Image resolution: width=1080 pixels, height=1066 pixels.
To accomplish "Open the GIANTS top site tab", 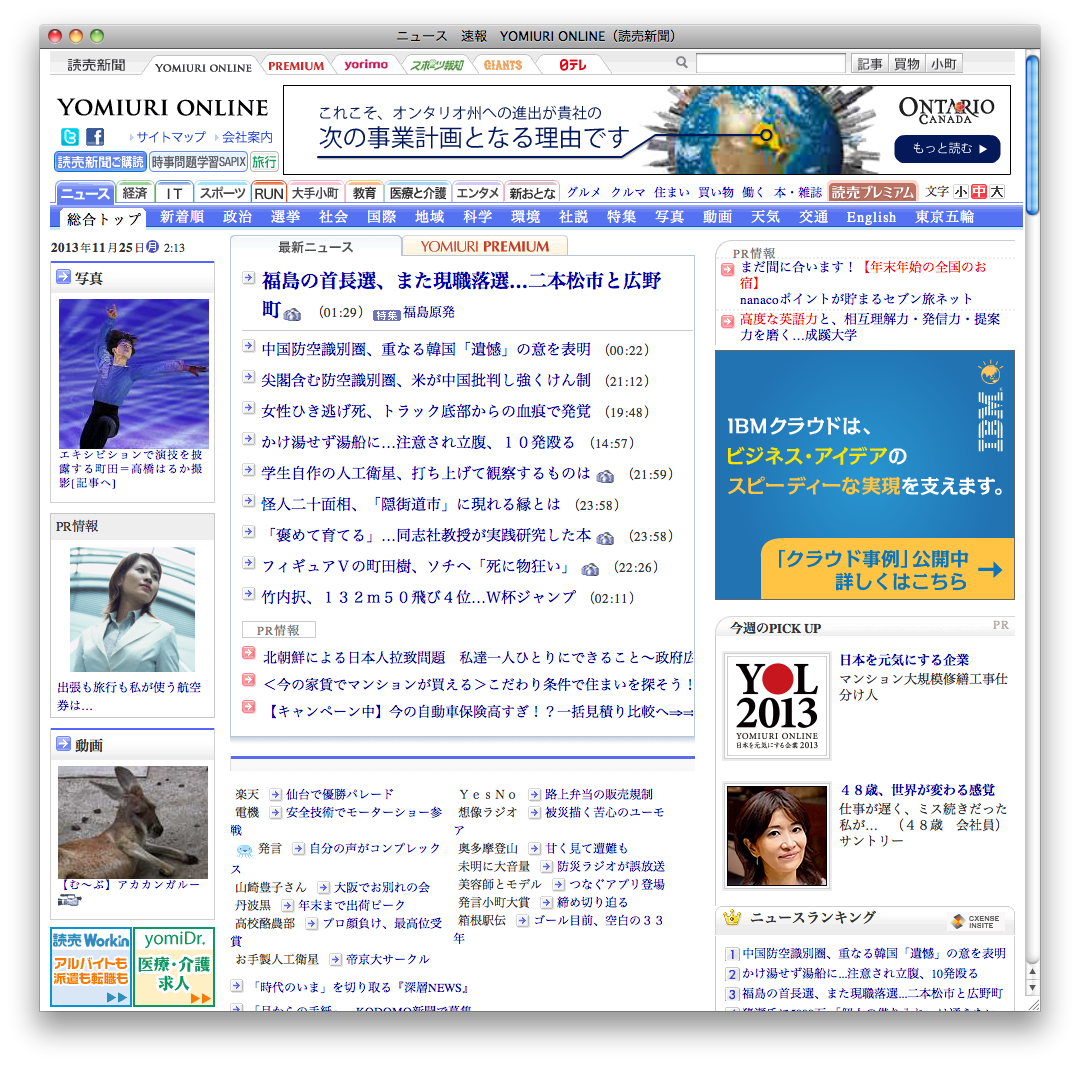I will tap(503, 65).
